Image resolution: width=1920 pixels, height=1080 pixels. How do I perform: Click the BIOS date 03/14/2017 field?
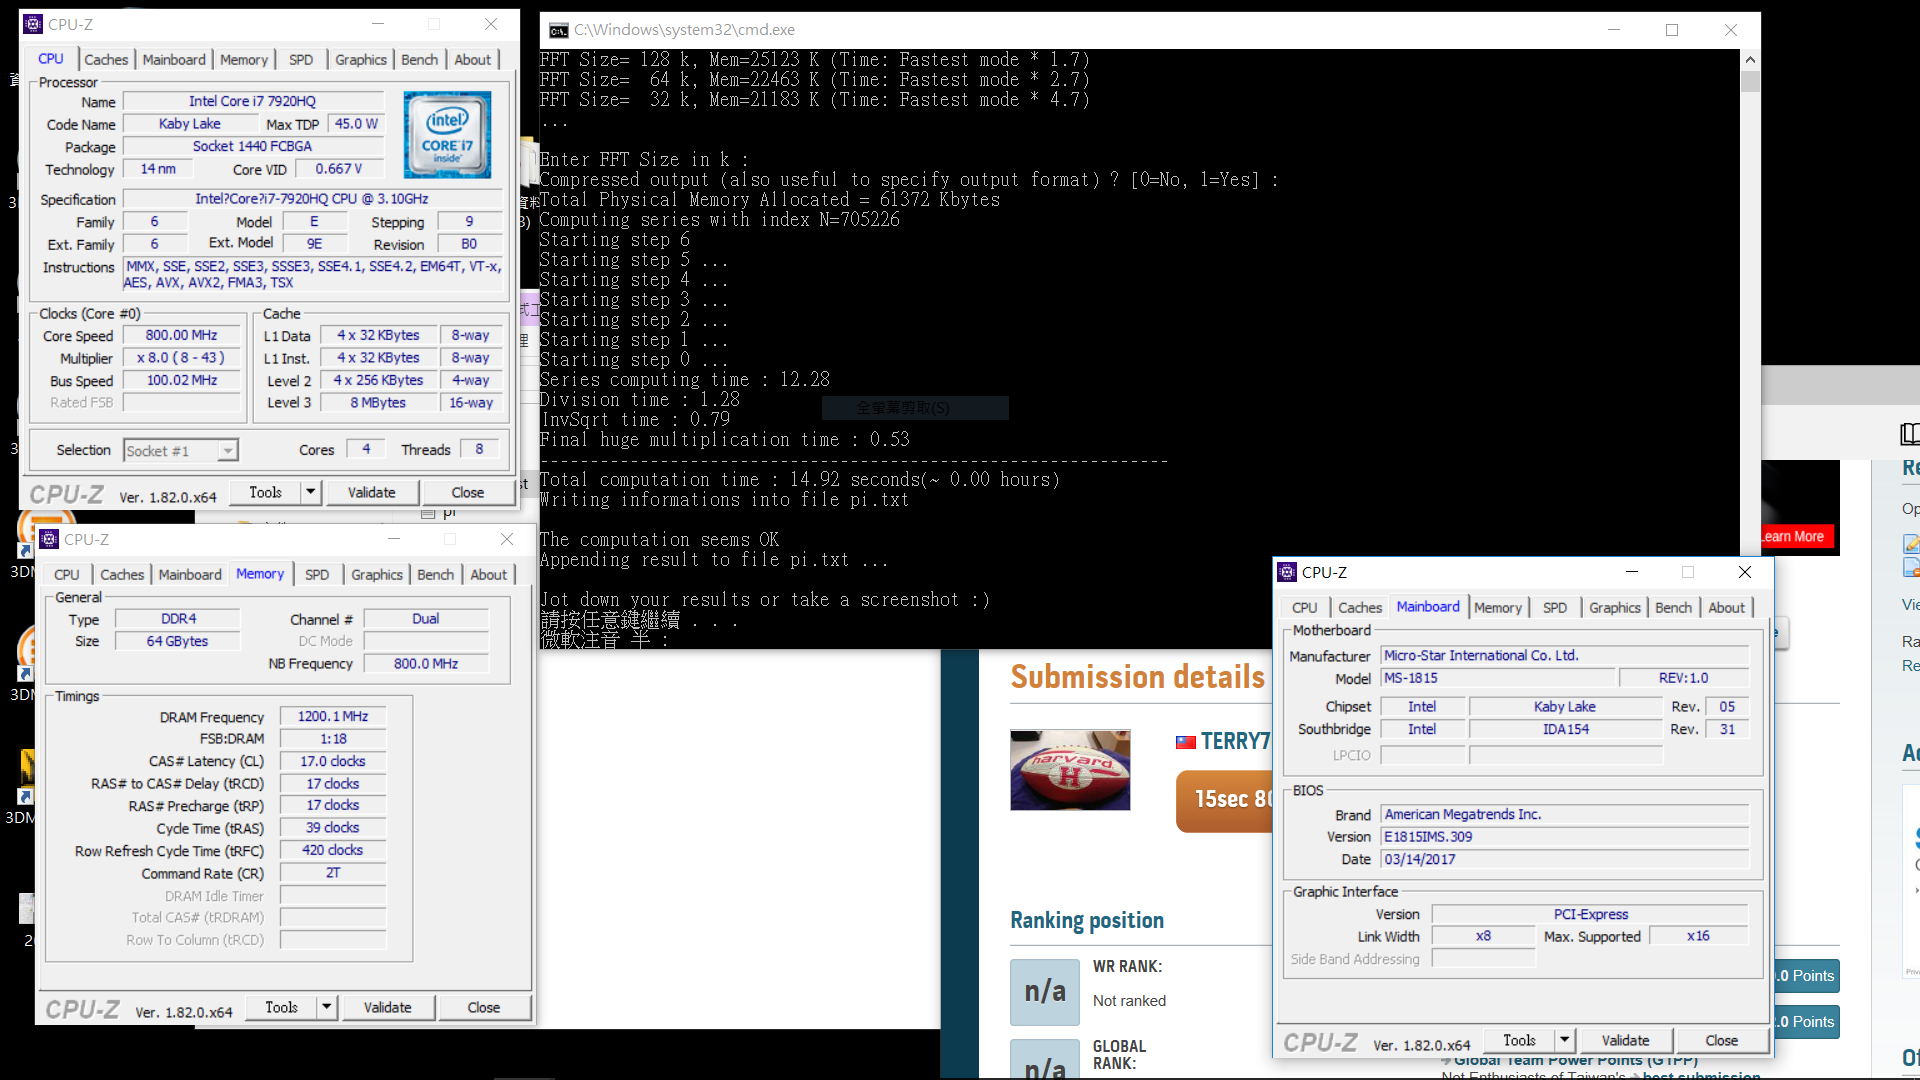tap(1565, 859)
